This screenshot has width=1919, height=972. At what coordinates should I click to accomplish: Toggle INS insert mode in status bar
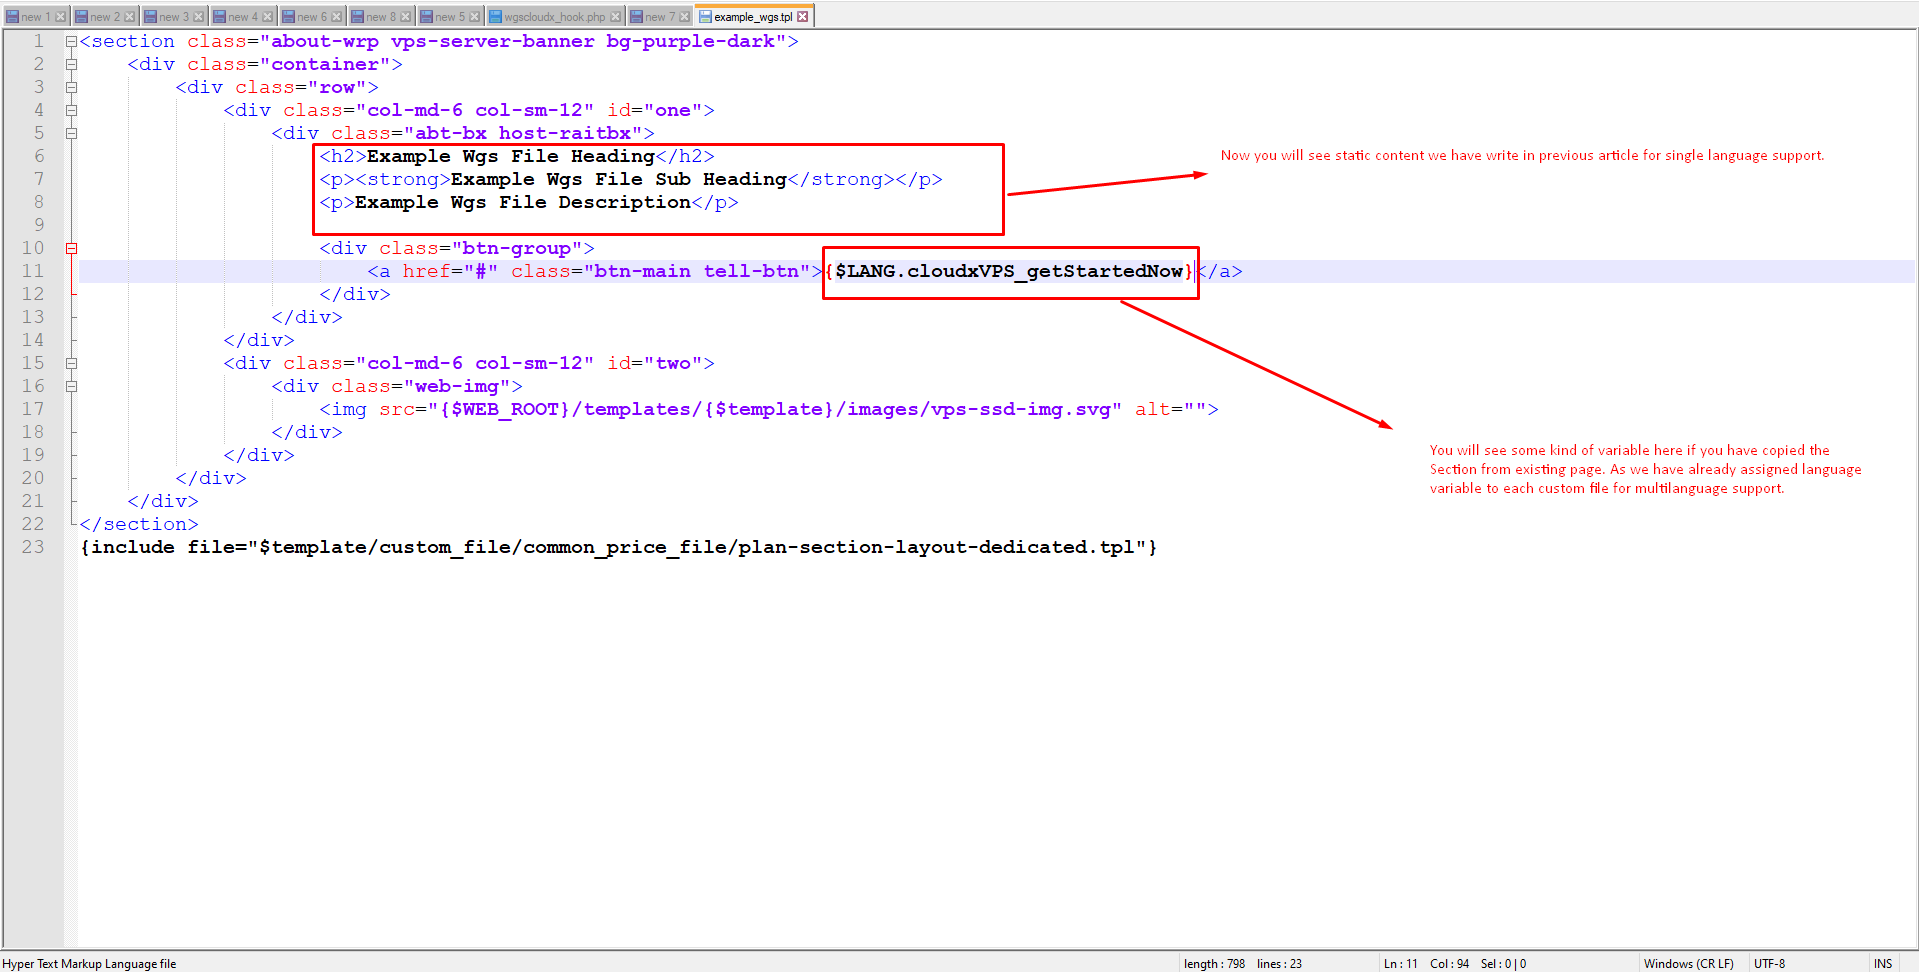point(1883,964)
